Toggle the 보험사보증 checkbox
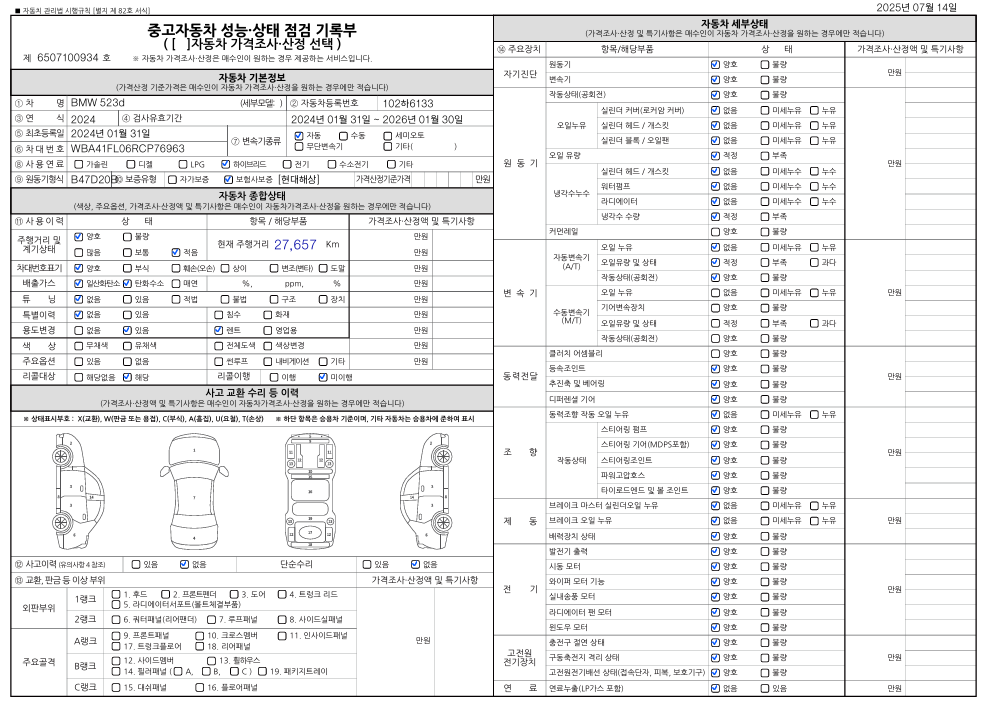The image size is (989, 701). [228, 180]
